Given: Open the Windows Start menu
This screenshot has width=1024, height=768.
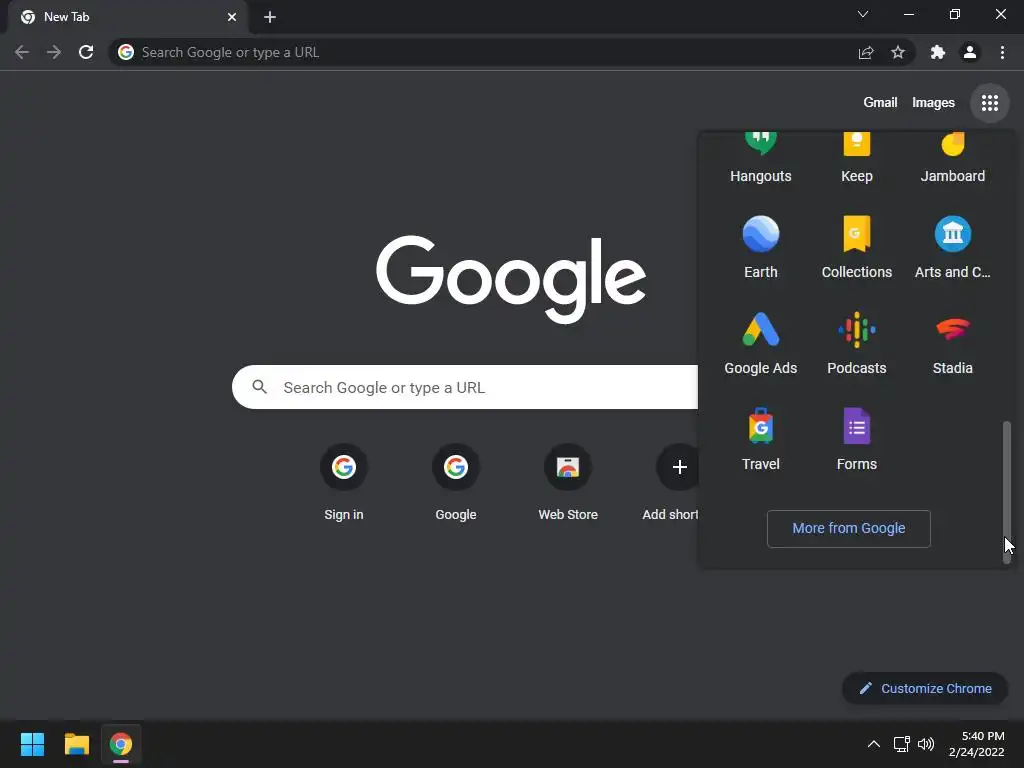Looking at the screenshot, I should (x=32, y=744).
